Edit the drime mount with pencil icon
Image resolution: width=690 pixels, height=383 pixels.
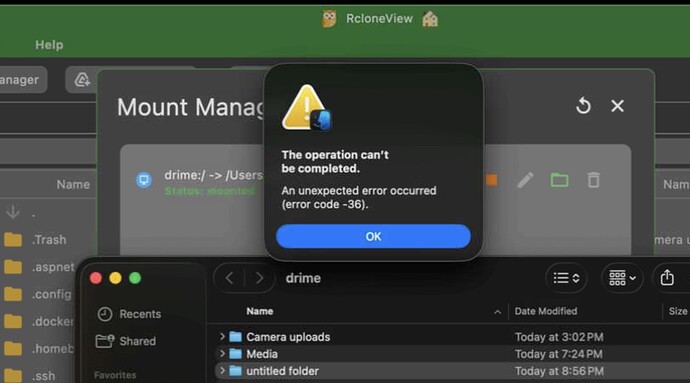(x=525, y=180)
